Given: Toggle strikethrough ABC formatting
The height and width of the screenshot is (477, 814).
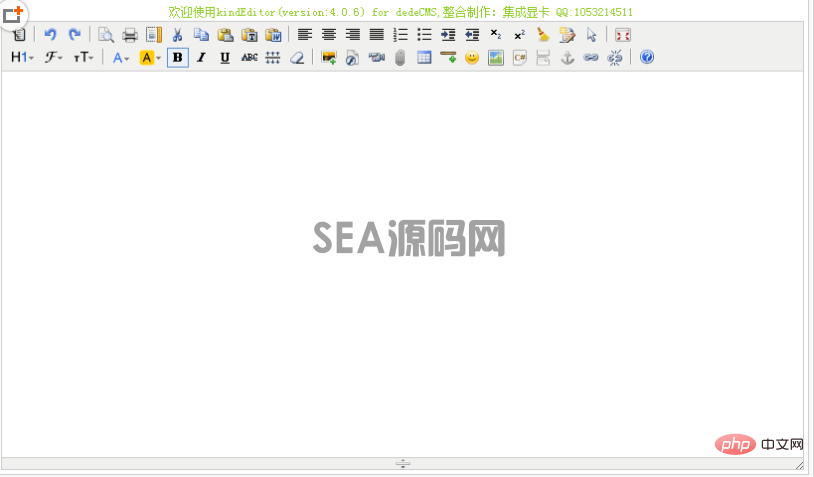Looking at the screenshot, I should click(x=249, y=58).
